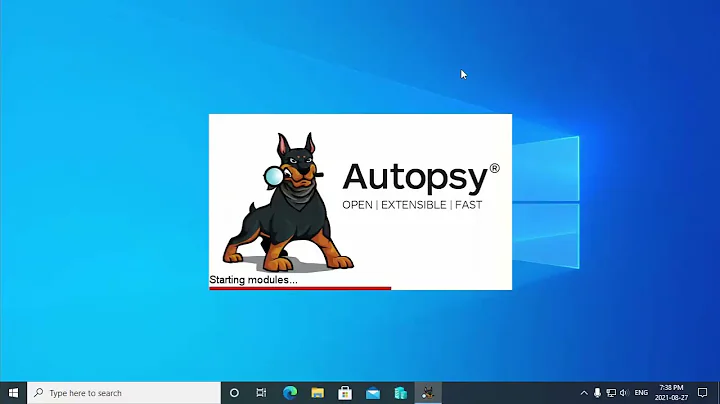Click the microphone tray icon
Screen dimensions: 720x404
point(597,393)
